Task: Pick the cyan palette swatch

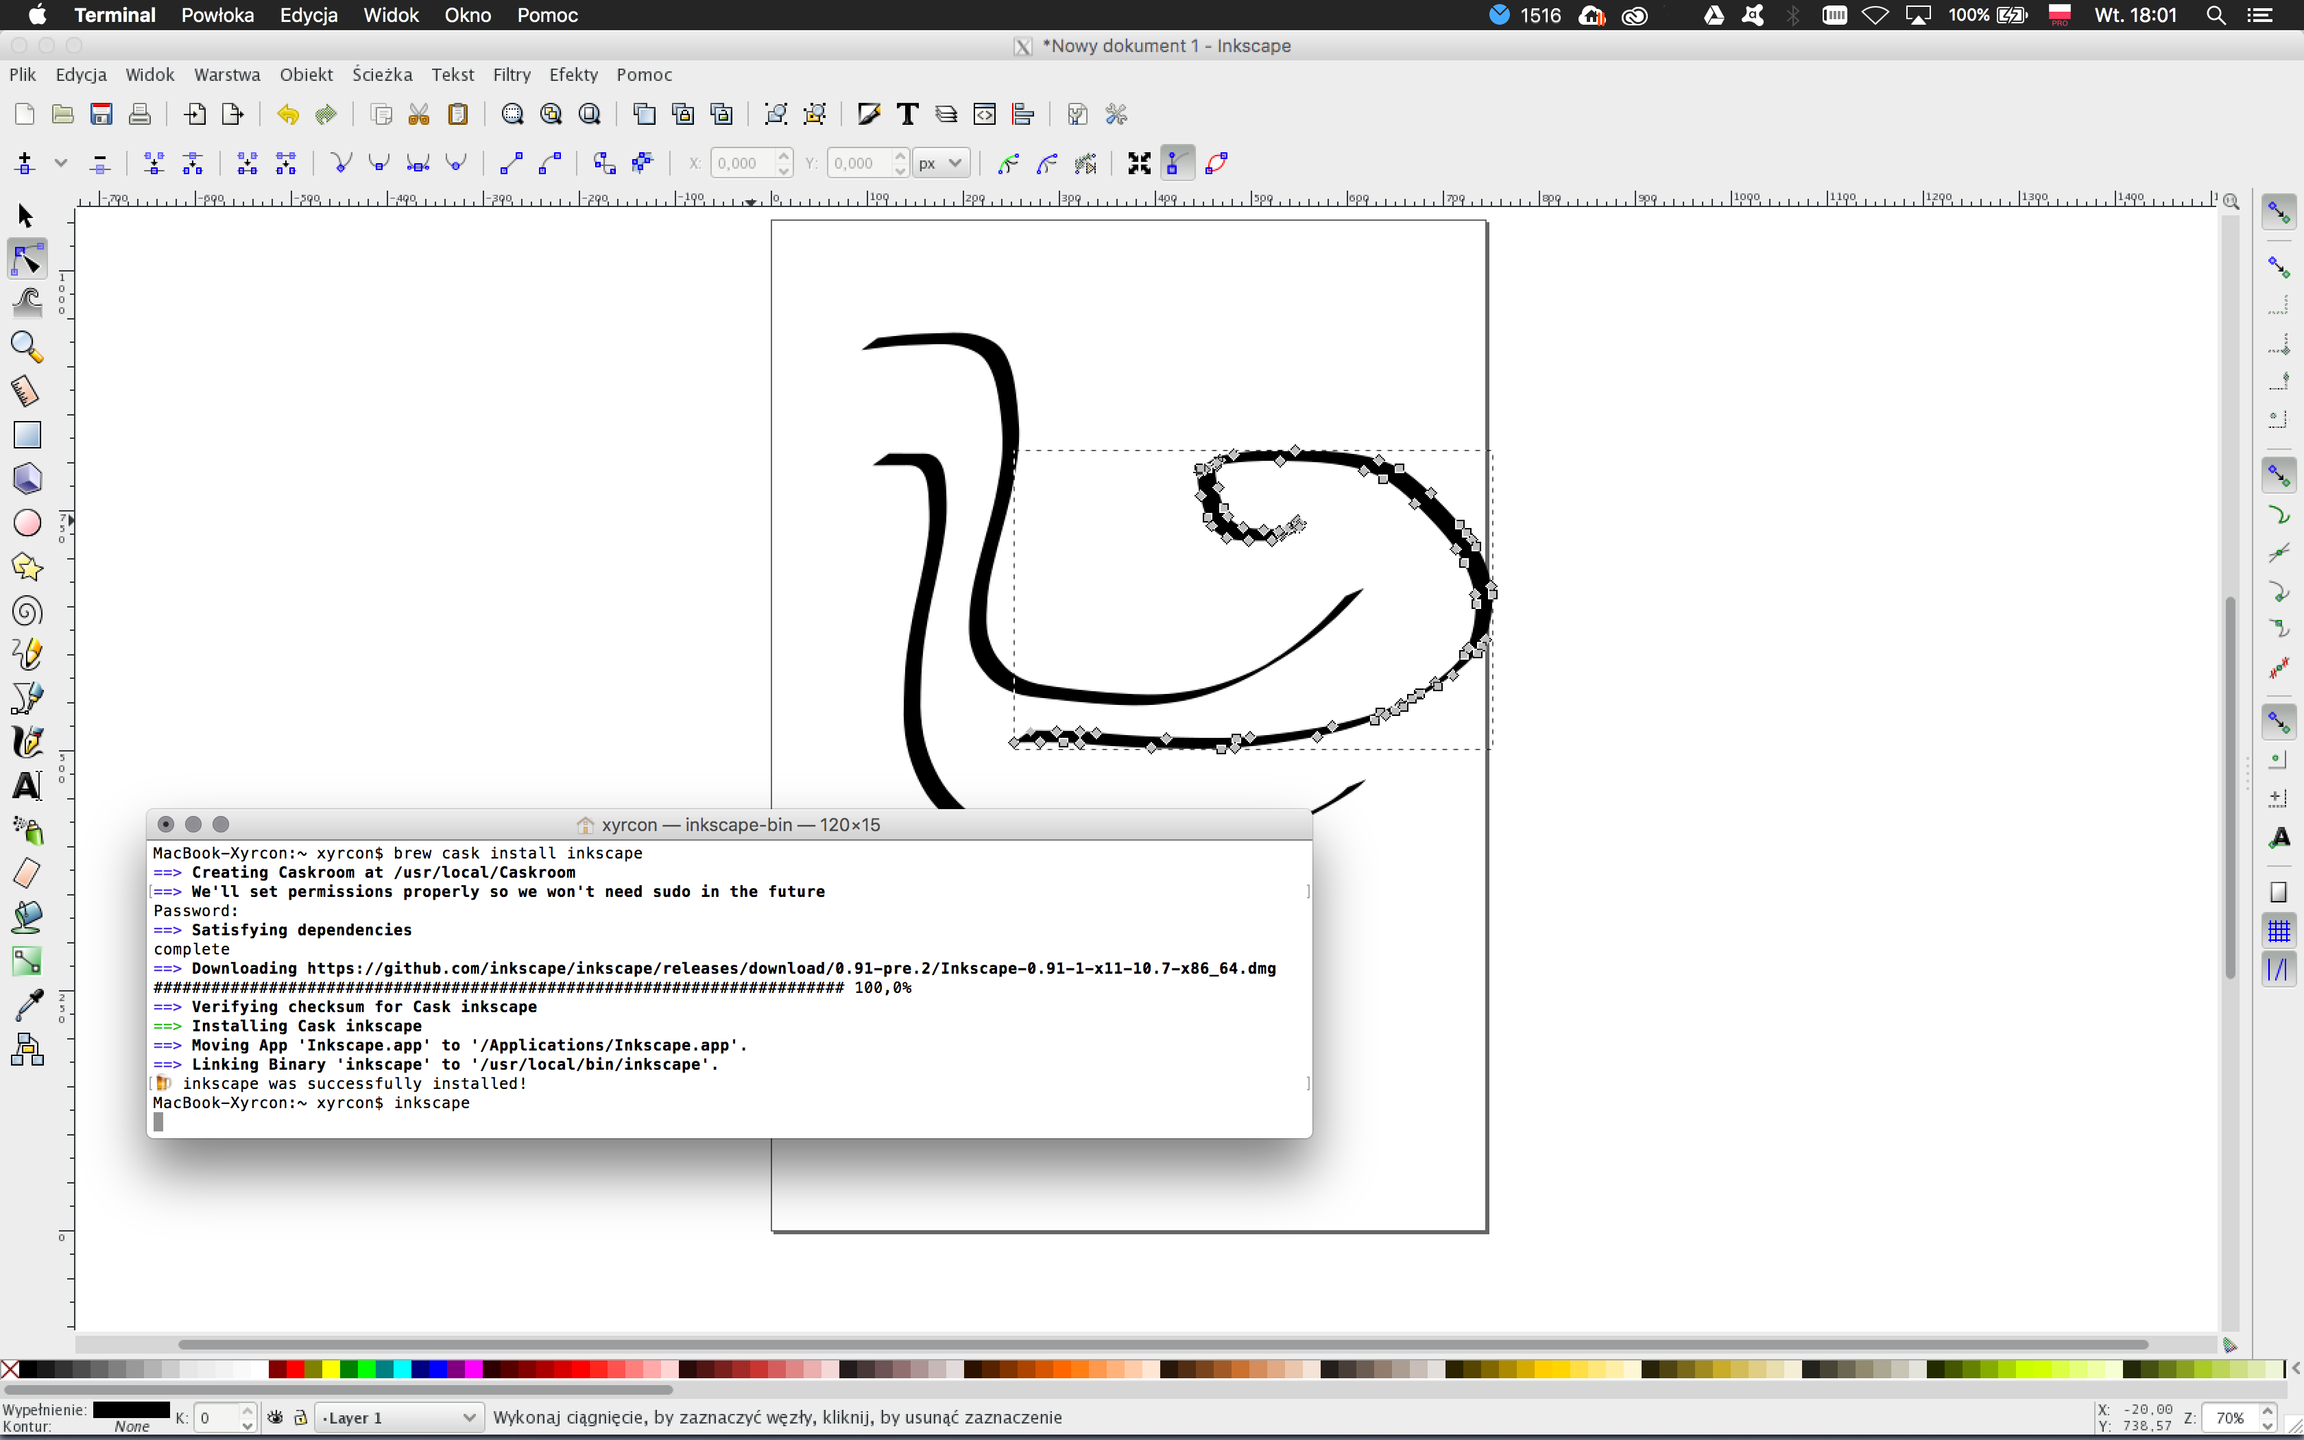Action: [x=402, y=1369]
